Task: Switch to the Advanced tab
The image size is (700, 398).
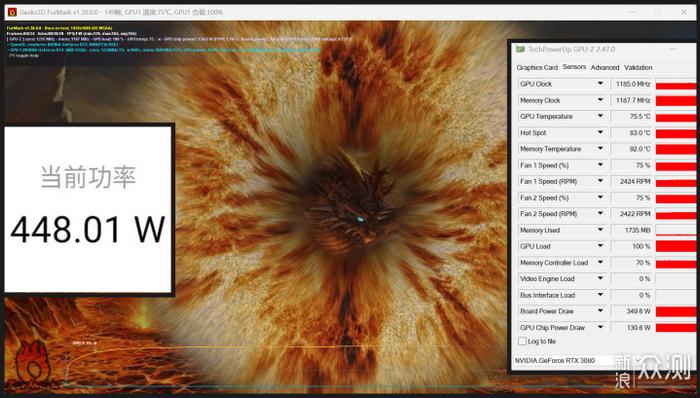Action: pos(605,67)
